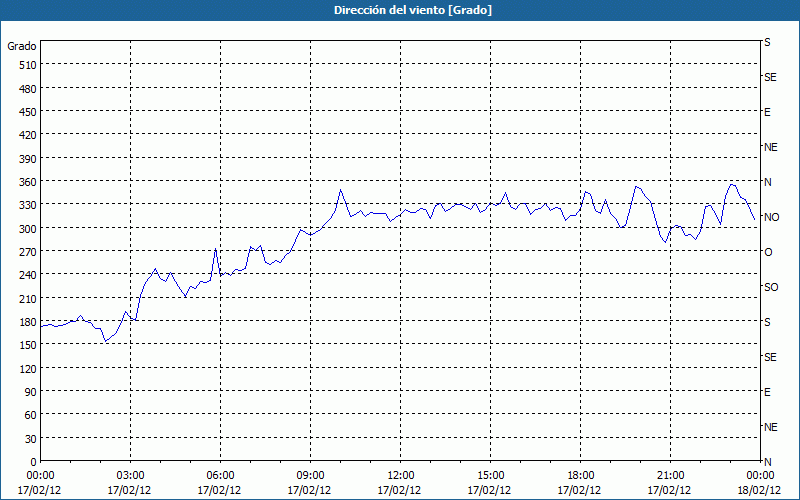Click the 480 y-axis tick label
This screenshot has width=800, height=500.
28,88
